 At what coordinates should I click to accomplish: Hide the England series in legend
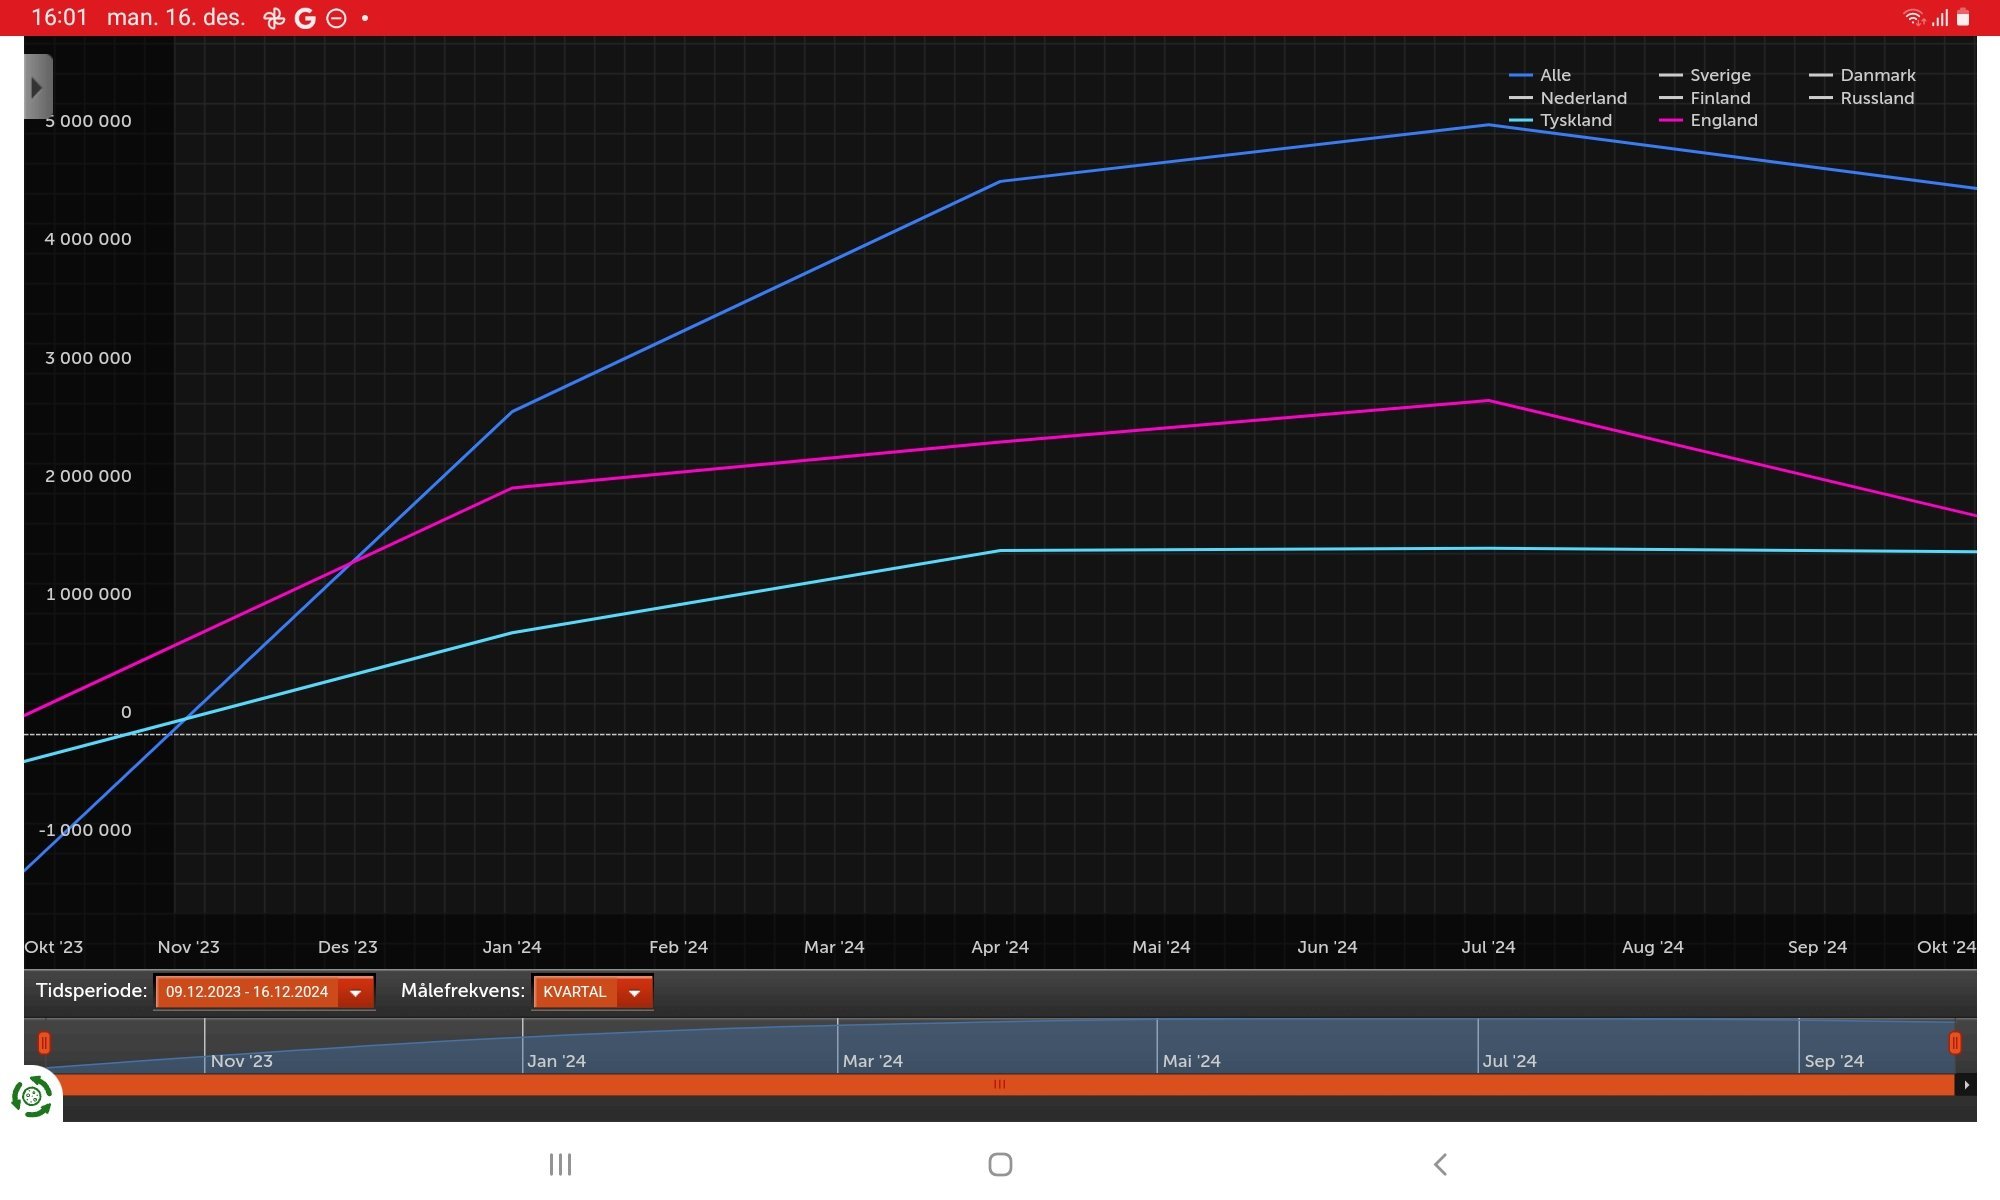(1708, 120)
